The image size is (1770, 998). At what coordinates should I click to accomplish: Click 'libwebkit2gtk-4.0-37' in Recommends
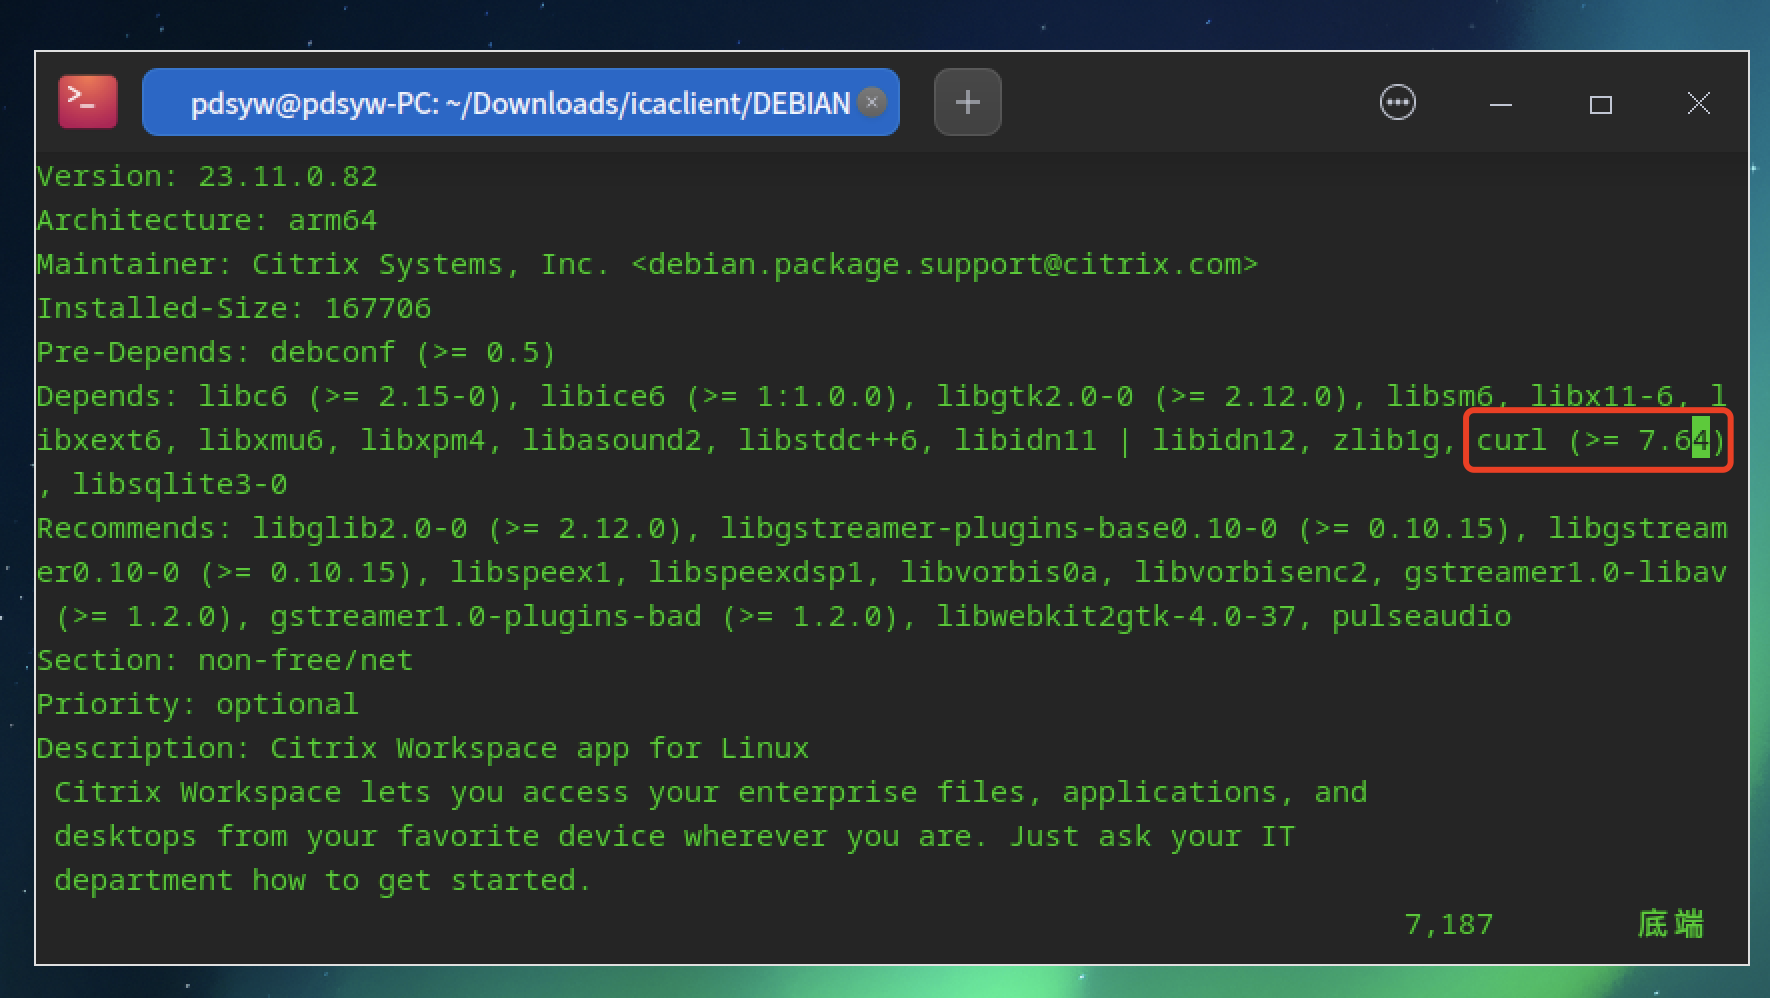[x=1115, y=617]
